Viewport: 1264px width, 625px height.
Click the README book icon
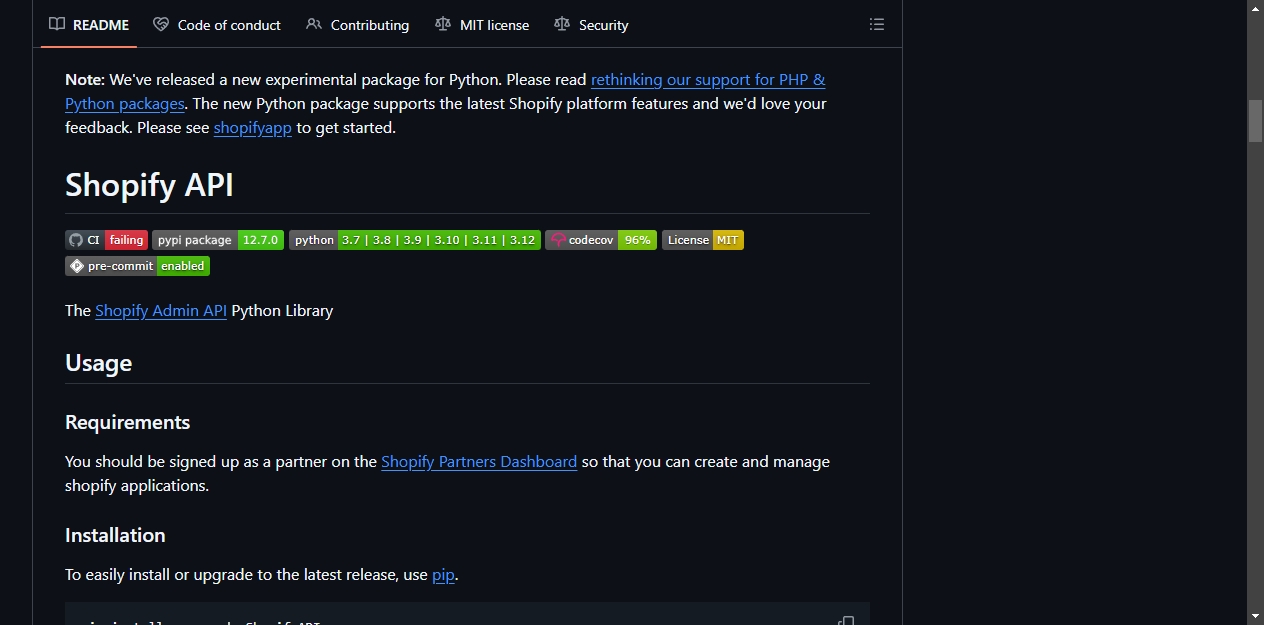click(x=57, y=25)
